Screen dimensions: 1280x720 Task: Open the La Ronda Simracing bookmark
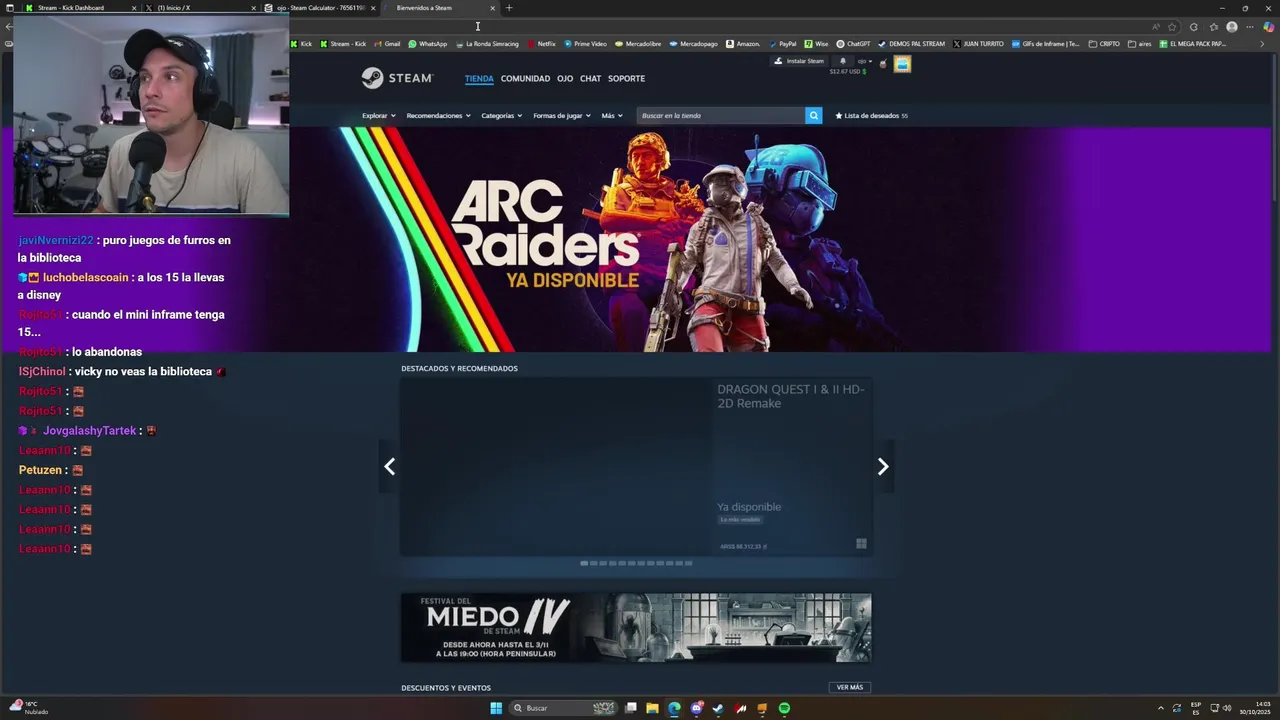point(487,44)
